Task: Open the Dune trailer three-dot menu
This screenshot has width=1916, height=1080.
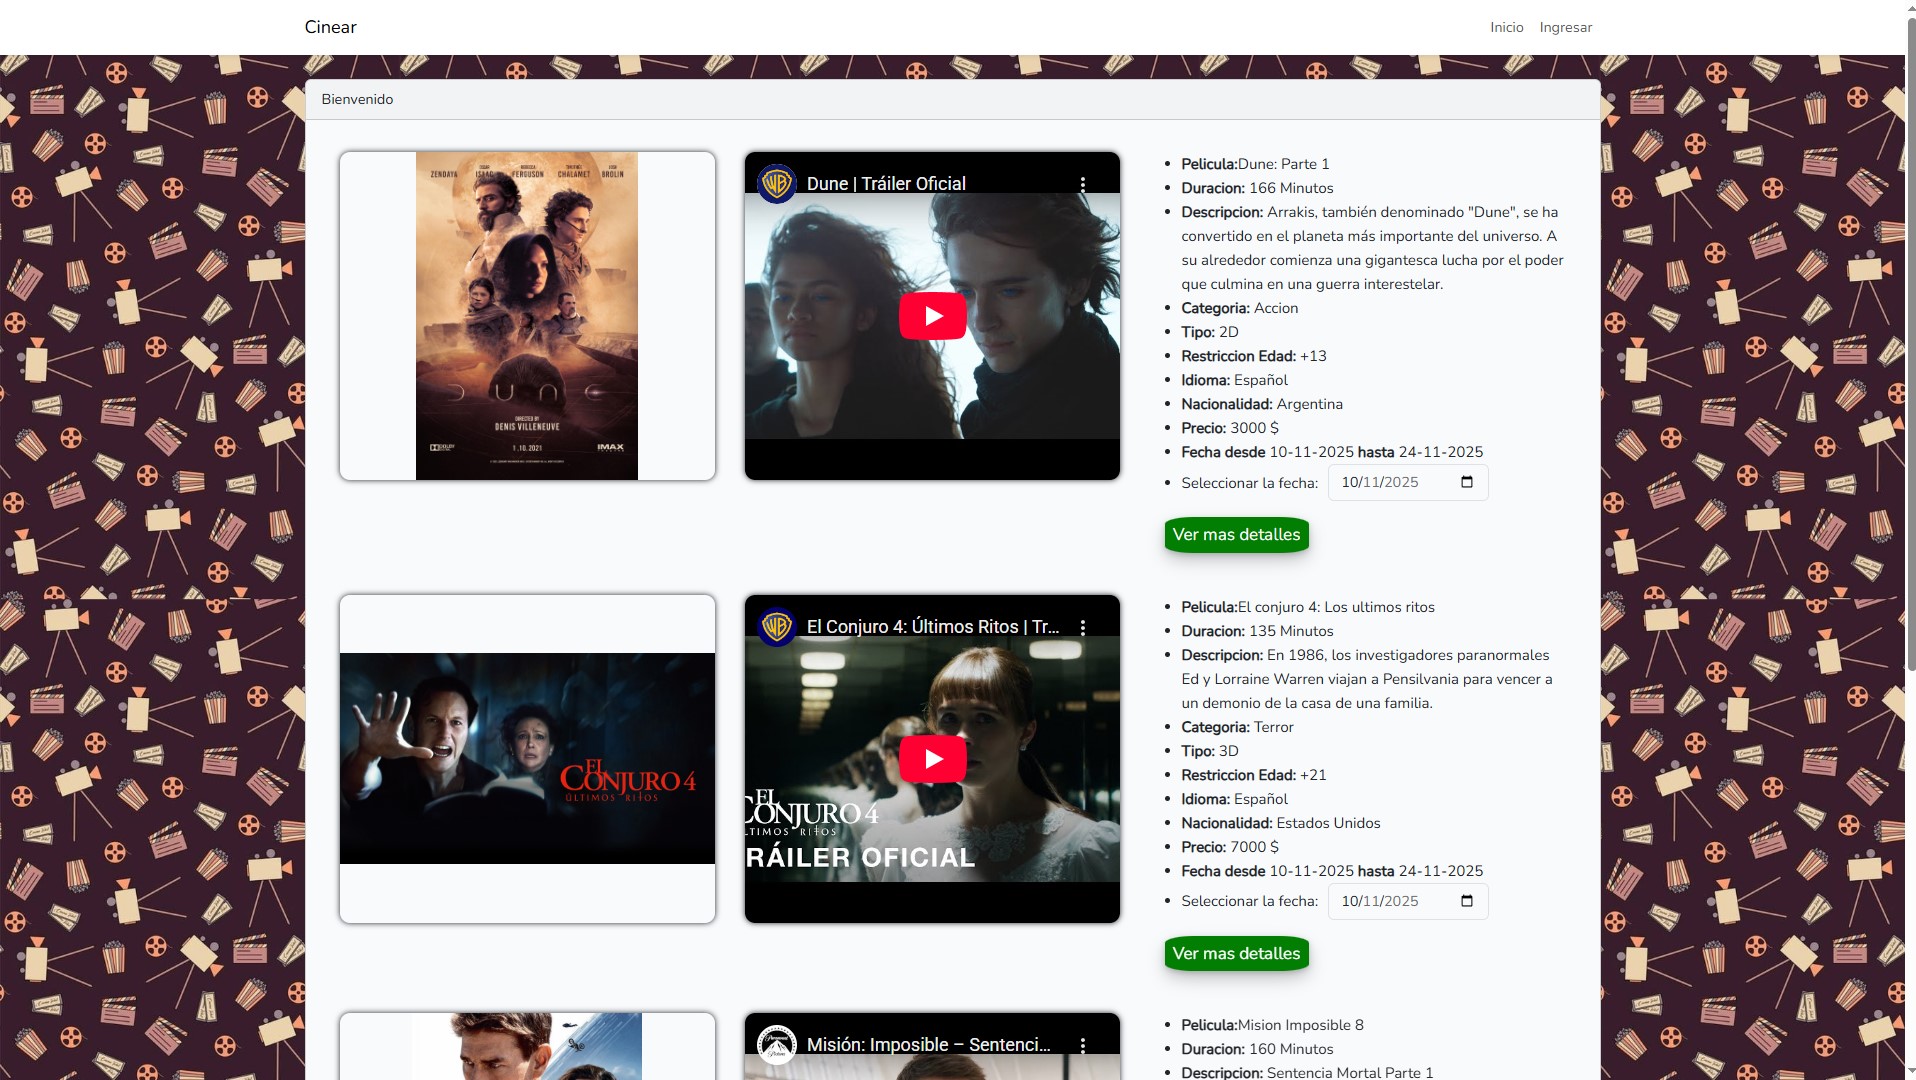Action: click(1082, 184)
